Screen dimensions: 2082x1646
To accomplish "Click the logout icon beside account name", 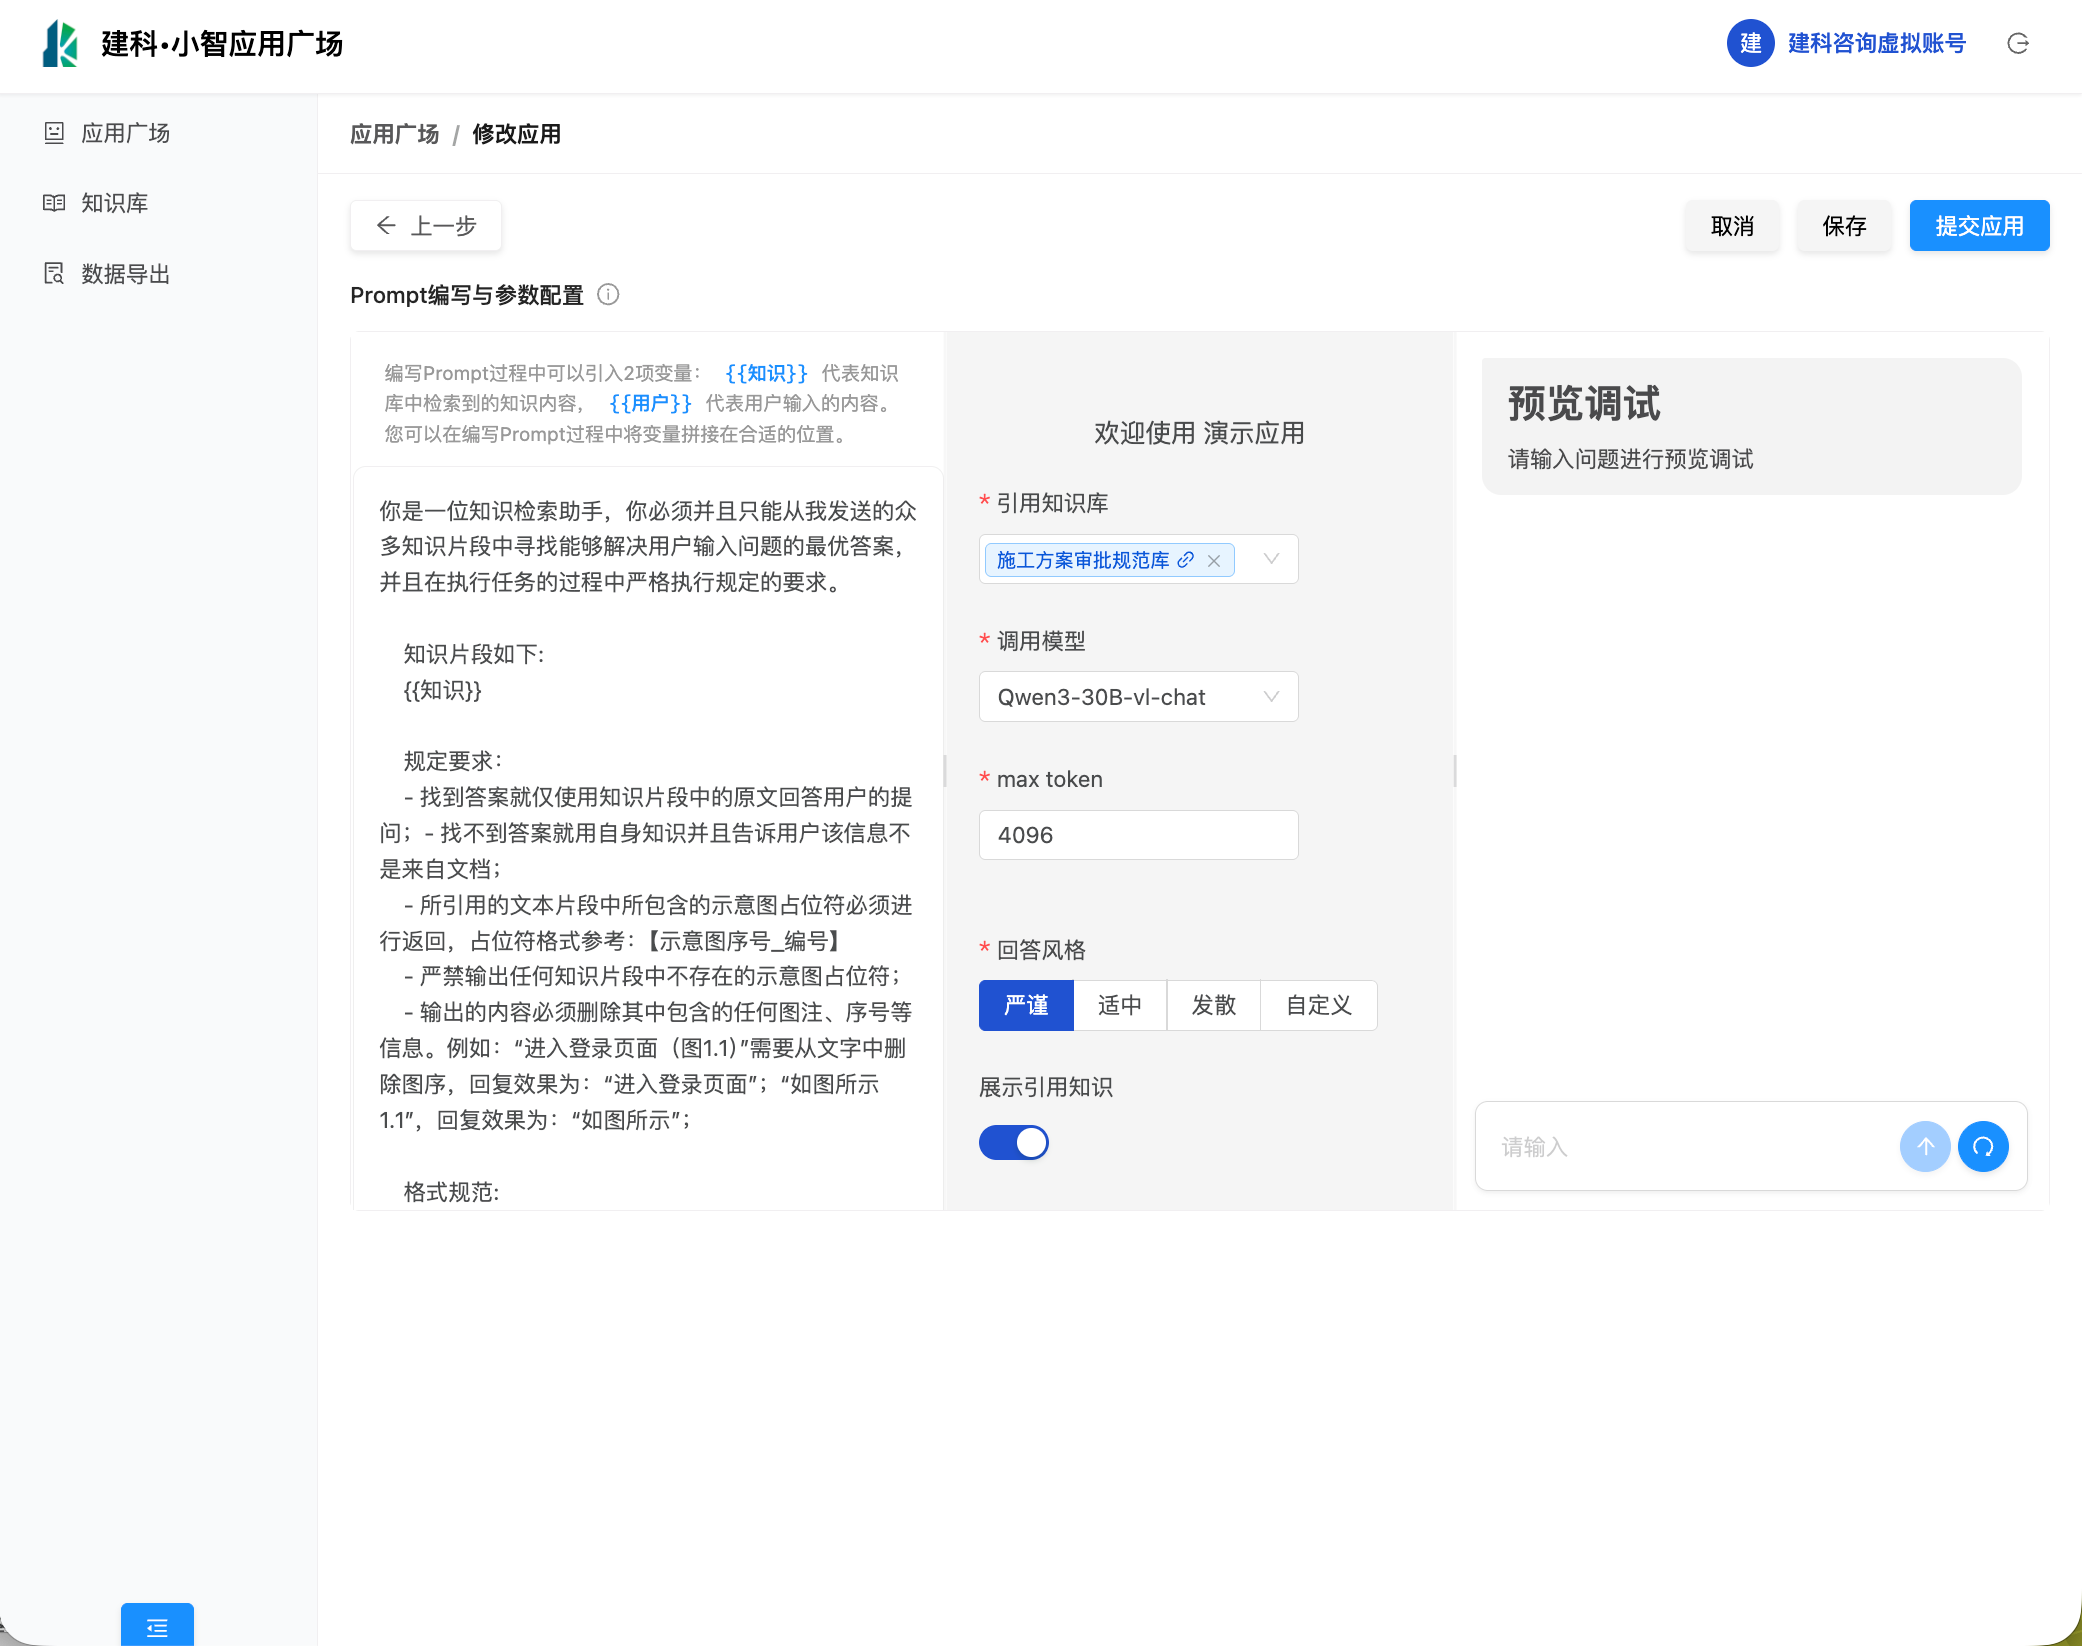I will pyautogui.click(x=2017, y=43).
